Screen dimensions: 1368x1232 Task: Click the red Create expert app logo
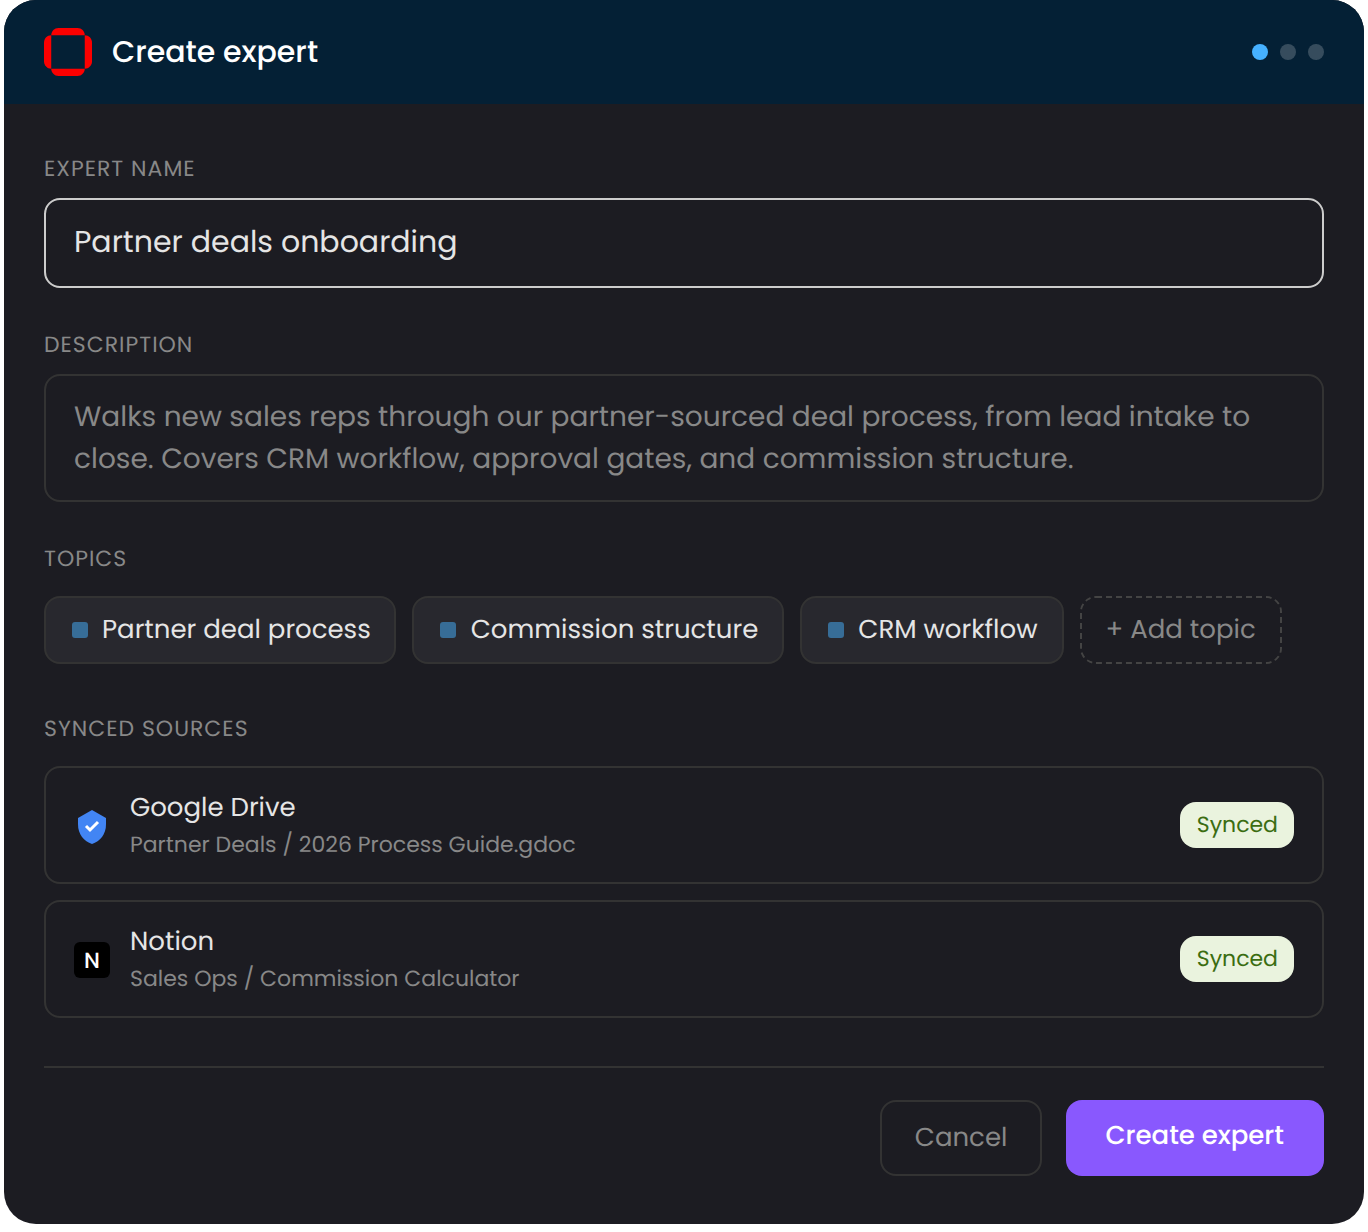[67, 51]
